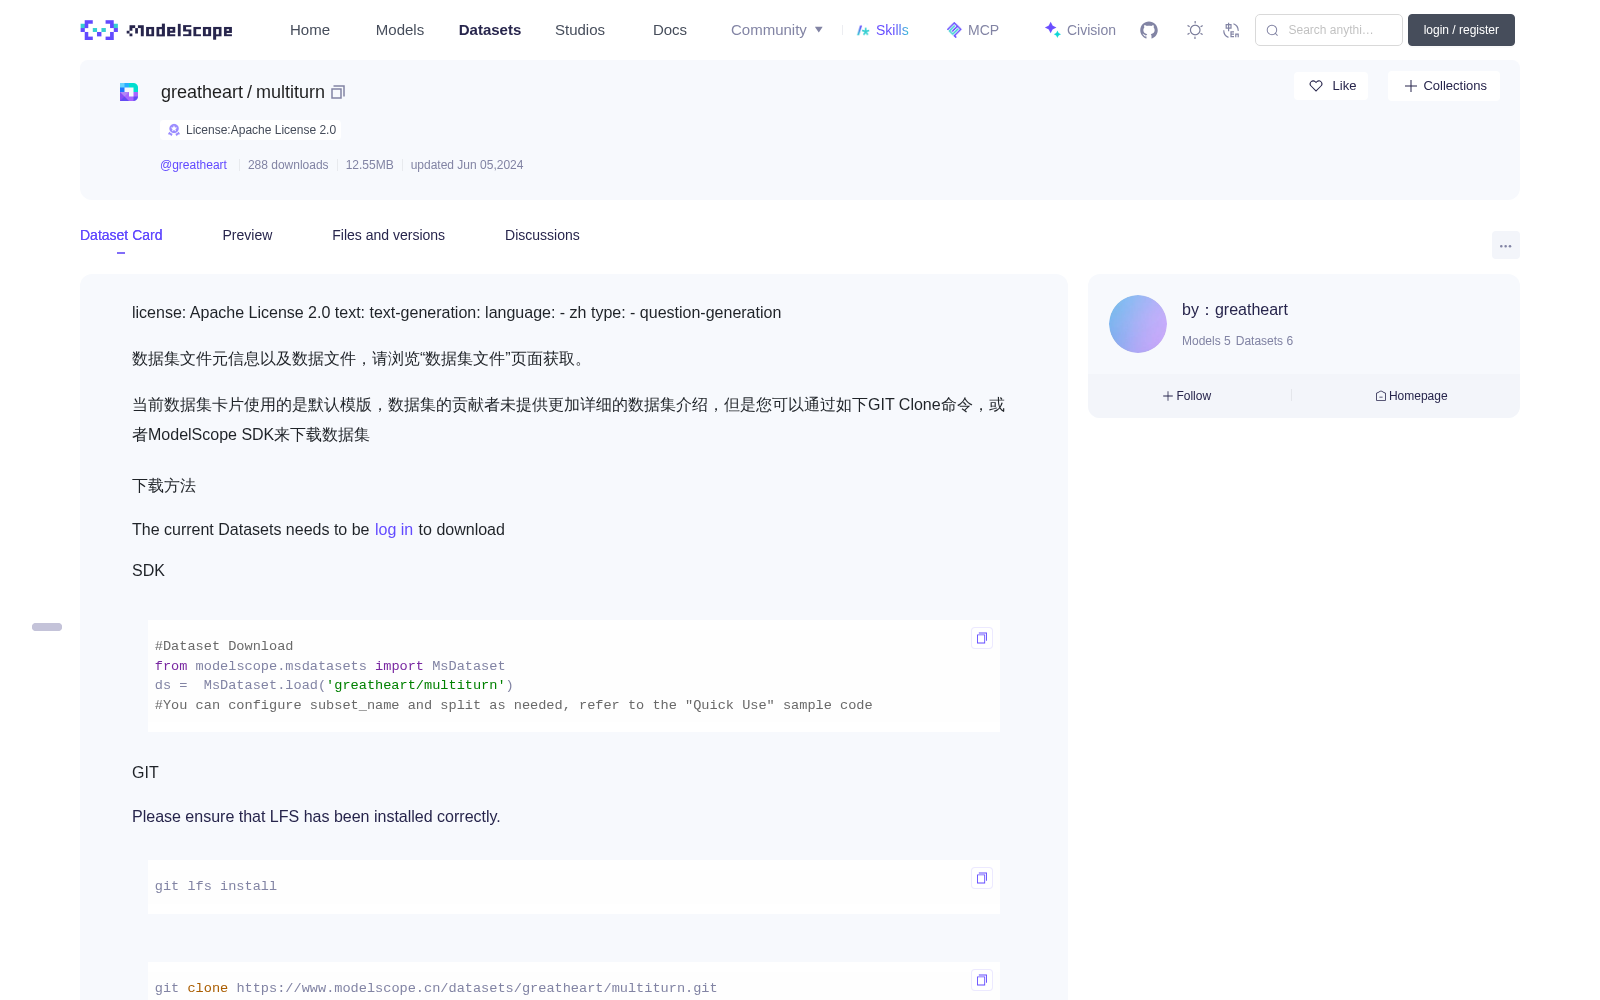Click the git clone URL code line

coord(436,988)
